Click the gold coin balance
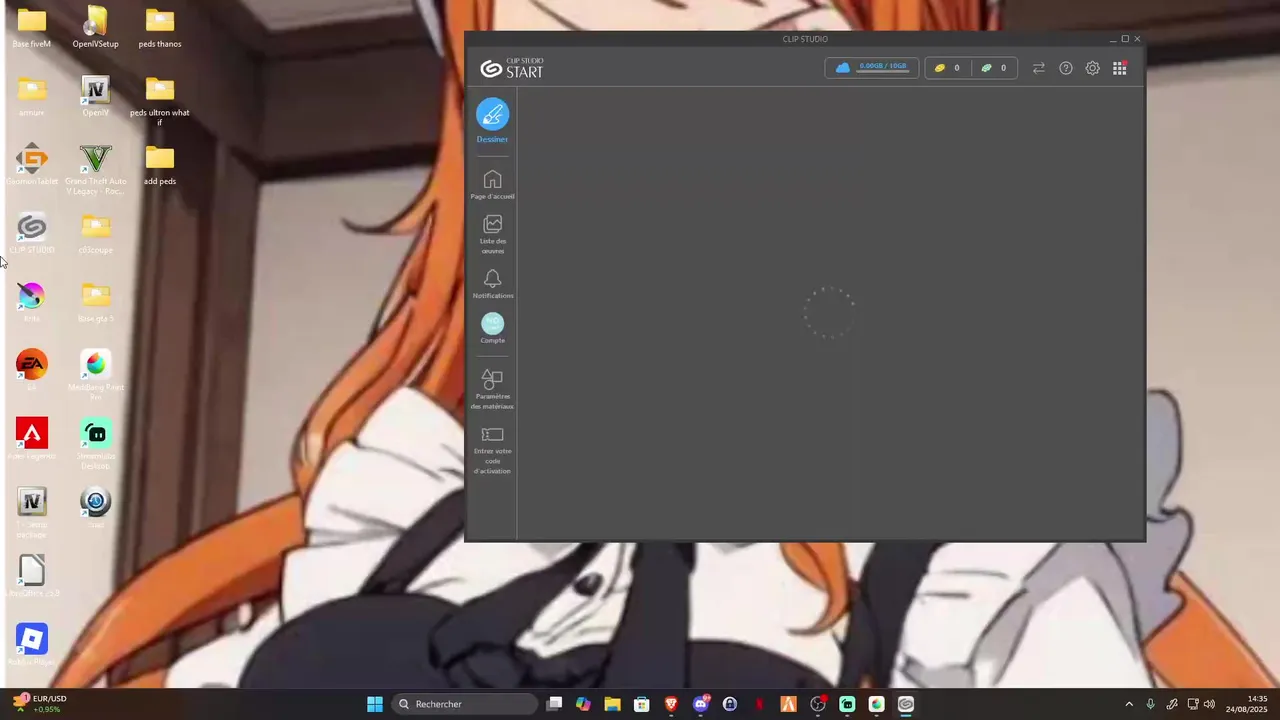This screenshot has width=1280, height=720. pyautogui.click(x=947, y=68)
